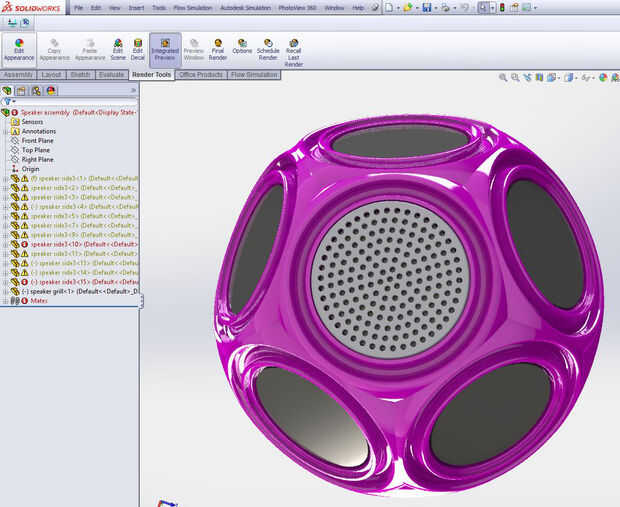Open the Flow Simulation menu
This screenshot has height=507, width=620.
click(193, 8)
